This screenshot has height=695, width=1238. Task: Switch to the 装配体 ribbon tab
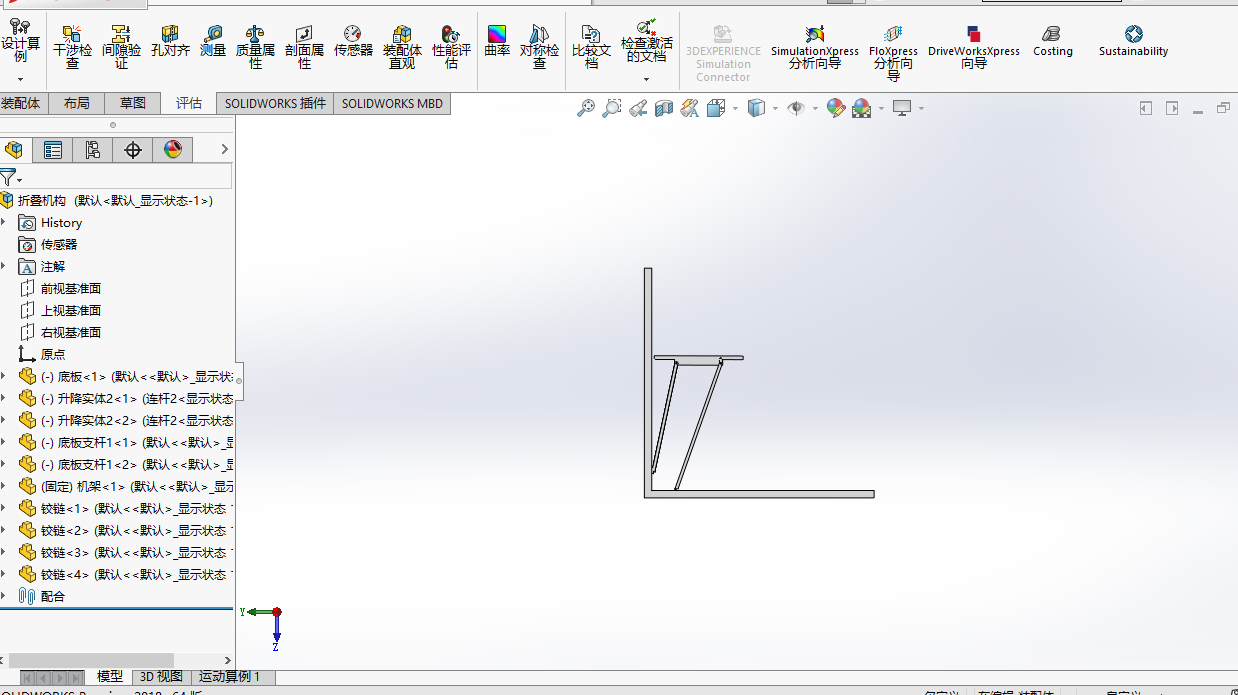(21, 103)
